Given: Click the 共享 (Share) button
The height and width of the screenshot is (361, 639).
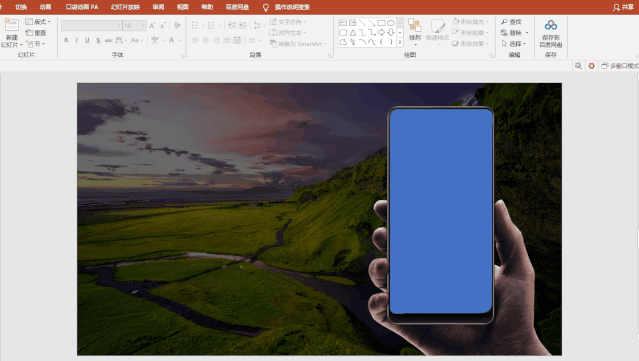Looking at the screenshot, I should coord(624,7).
